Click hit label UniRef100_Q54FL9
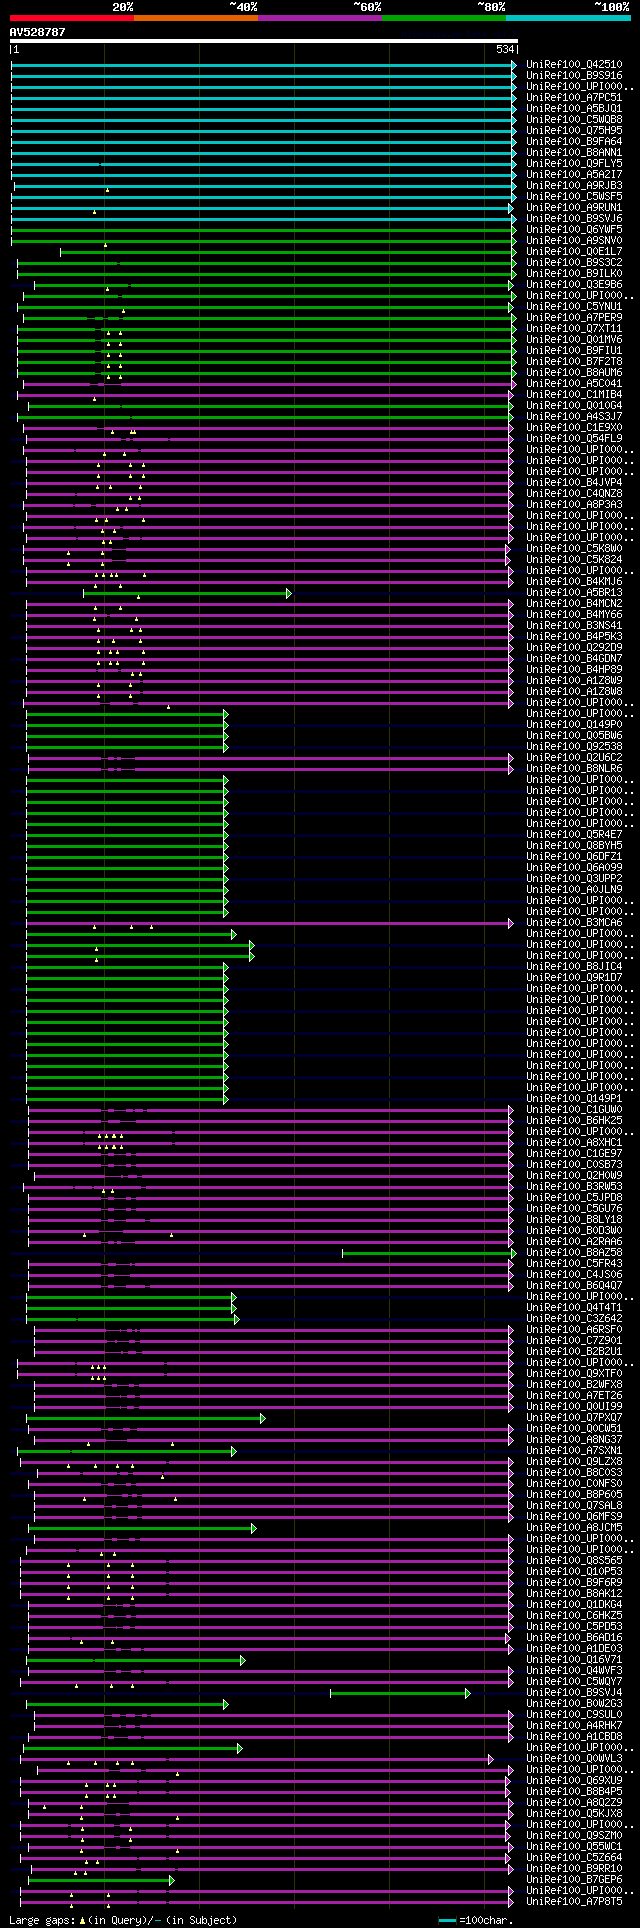This screenshot has height=1928, width=640. coord(576,439)
